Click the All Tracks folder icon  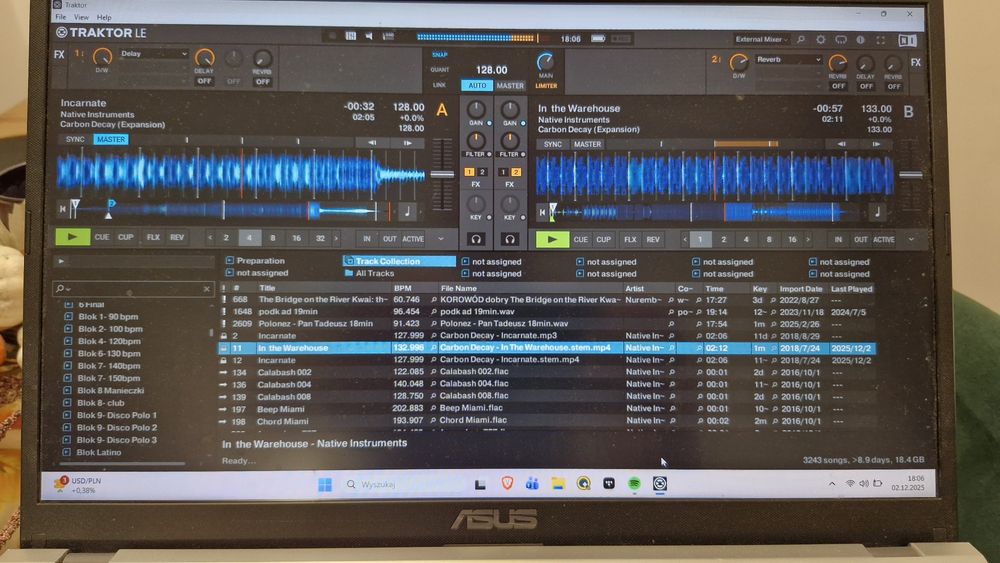(349, 273)
